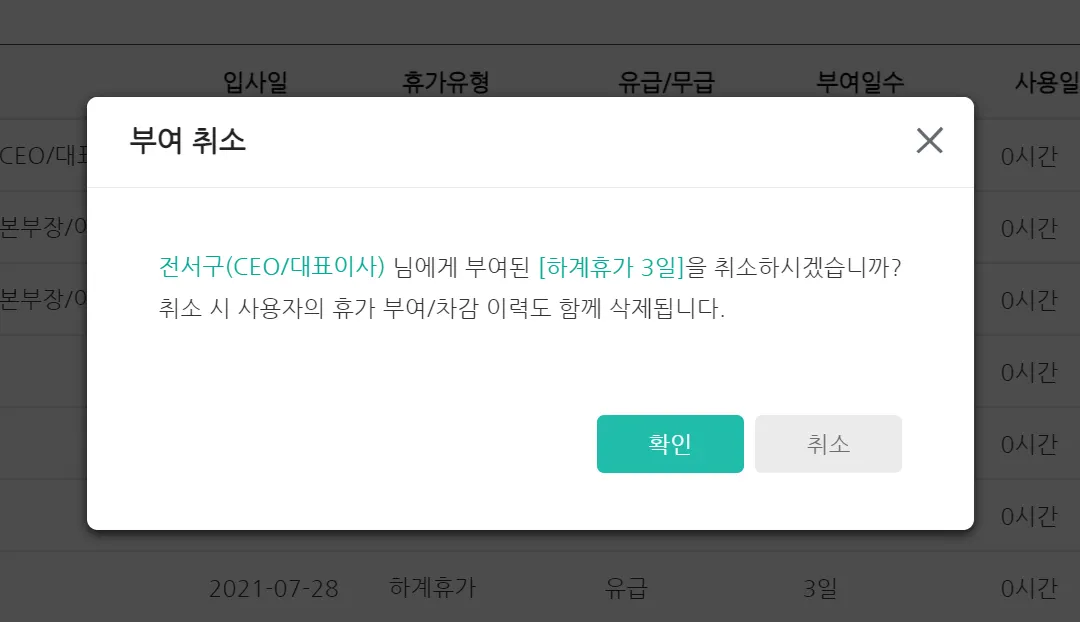Click the gray 취소 button

click(828, 444)
